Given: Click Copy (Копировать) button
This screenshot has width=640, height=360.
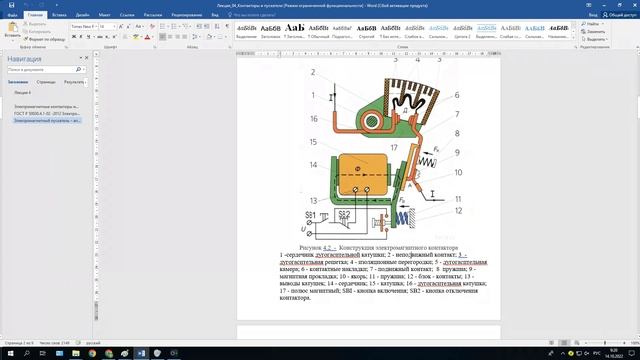Looking at the screenshot, I should coord(37,31).
